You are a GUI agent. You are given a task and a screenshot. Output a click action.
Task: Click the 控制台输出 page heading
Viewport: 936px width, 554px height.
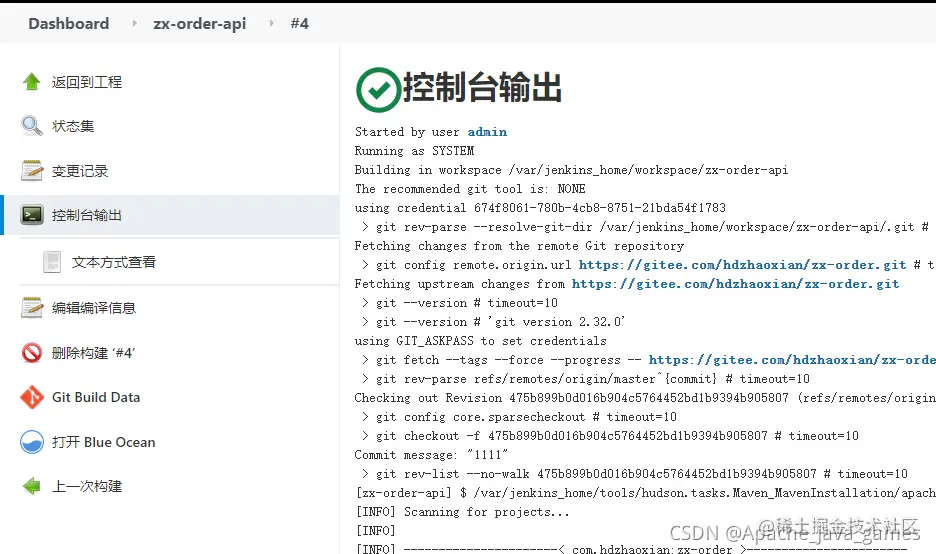(482, 88)
